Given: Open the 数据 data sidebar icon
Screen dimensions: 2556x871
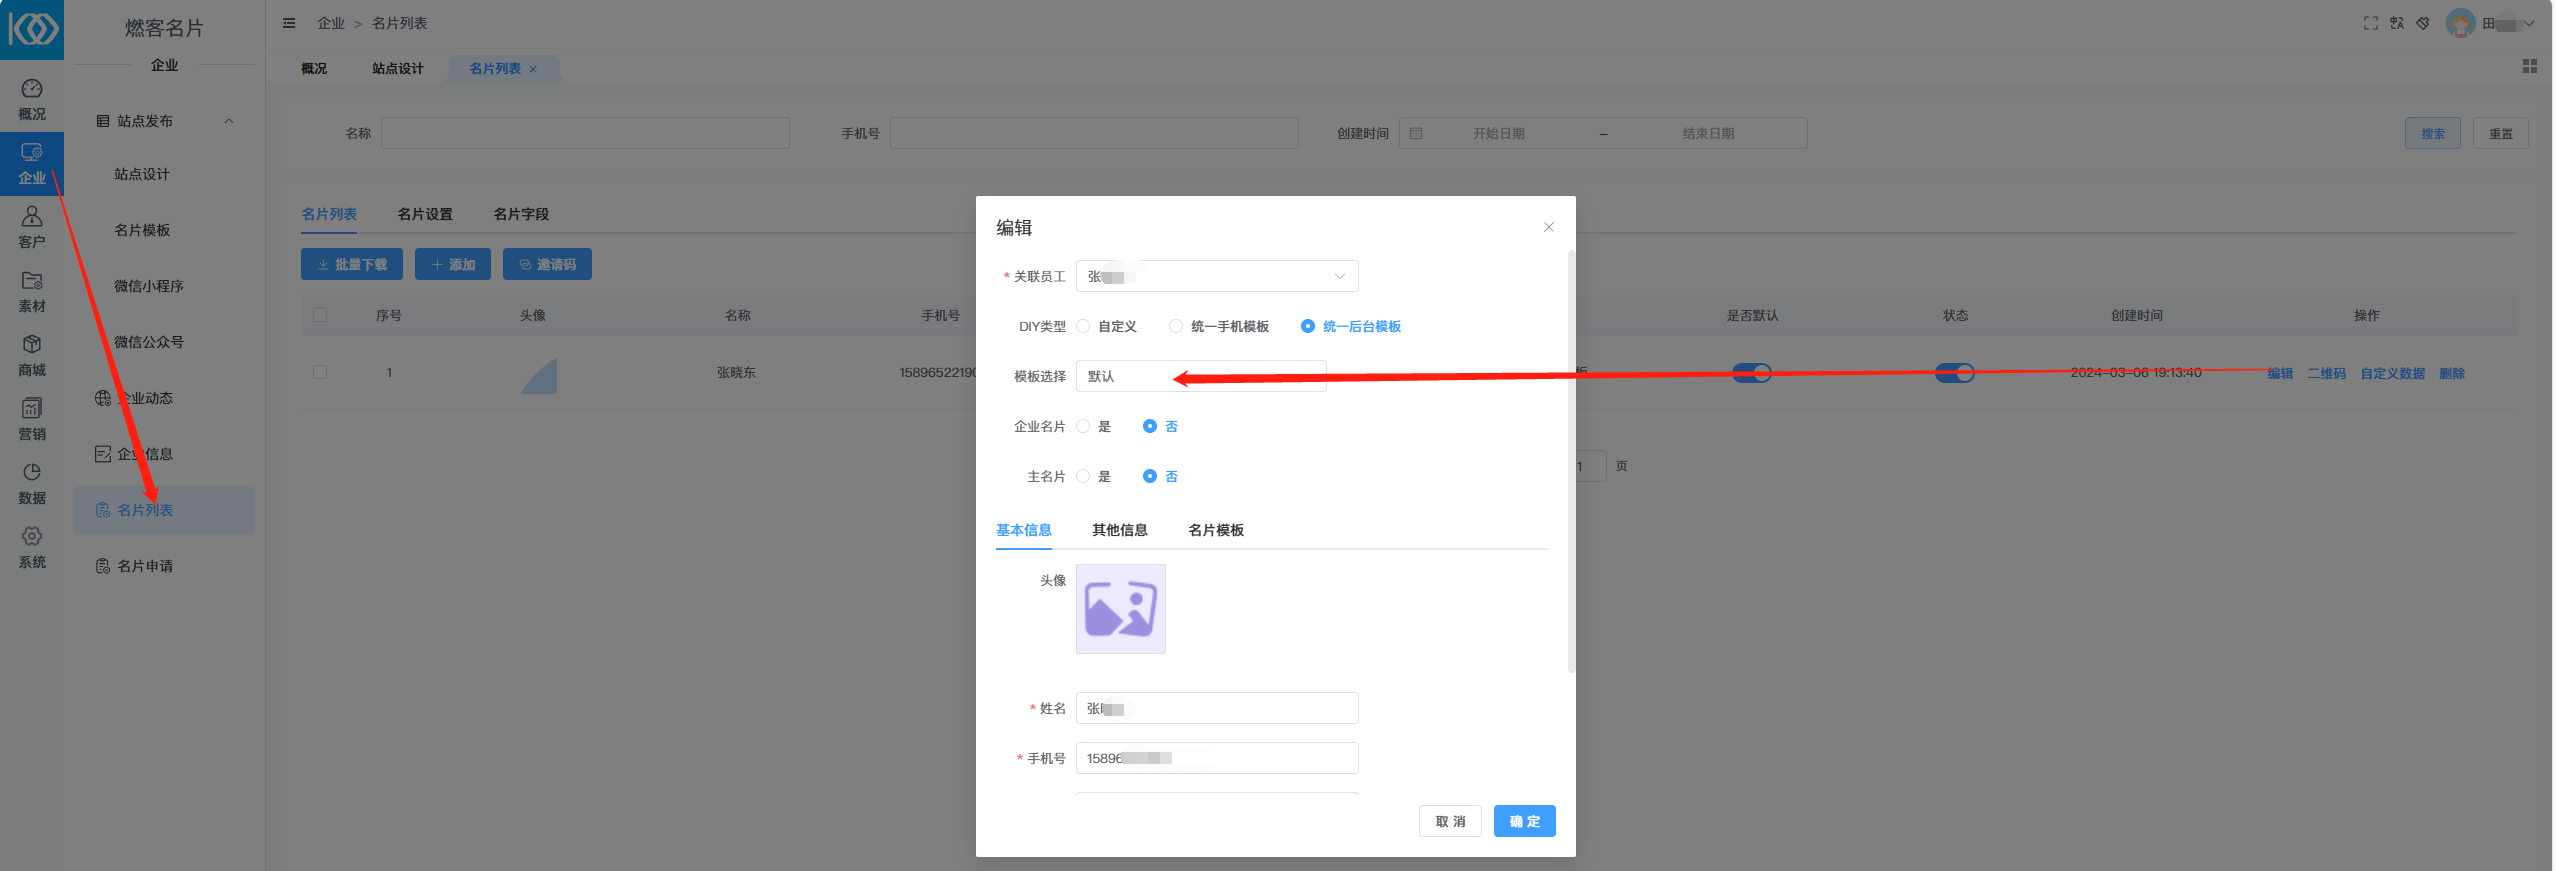Looking at the screenshot, I should 32,483.
